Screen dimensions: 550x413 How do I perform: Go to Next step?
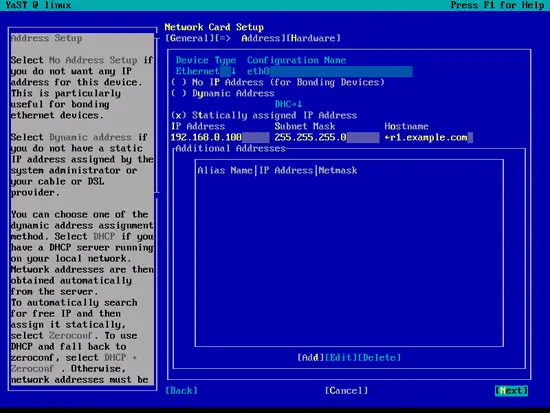(x=511, y=391)
